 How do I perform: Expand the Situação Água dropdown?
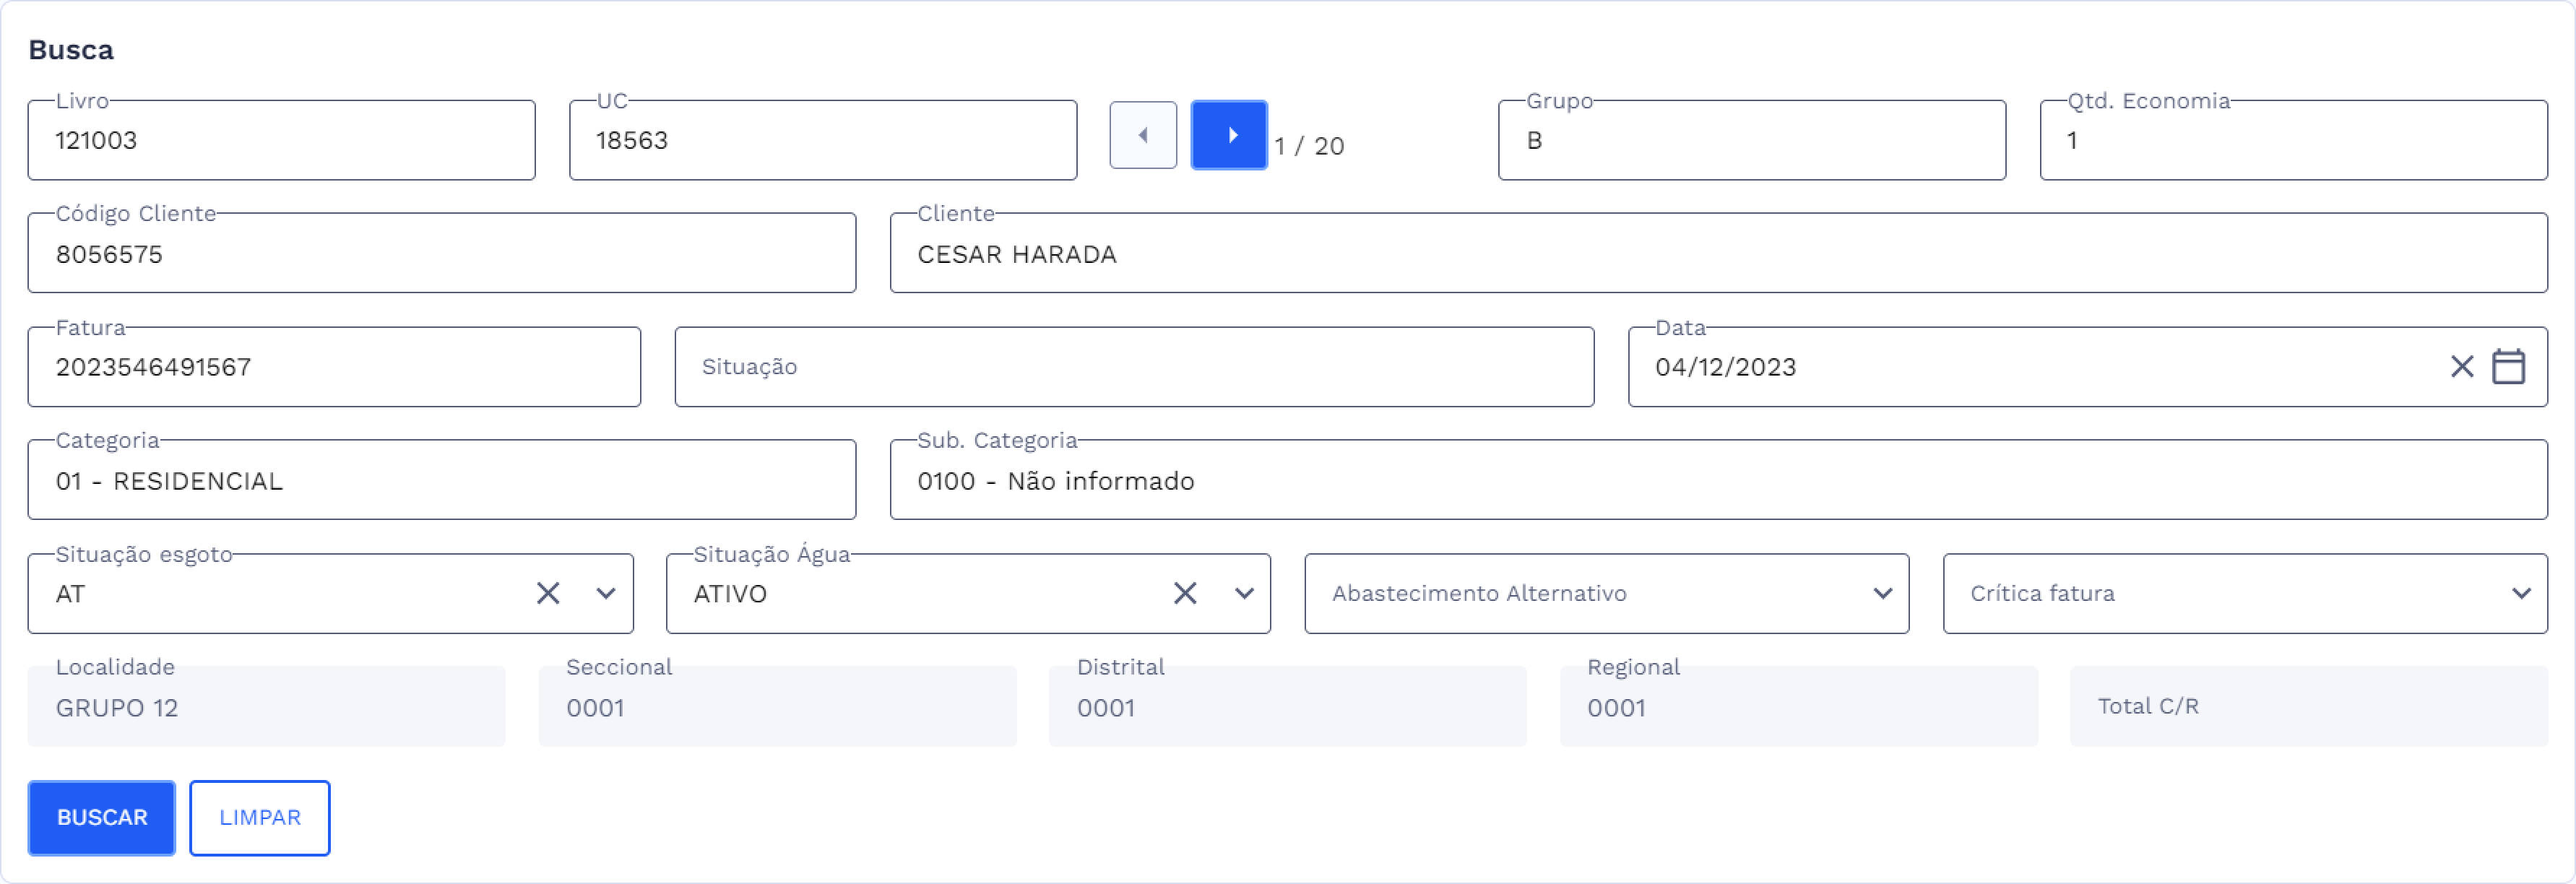pyautogui.click(x=1243, y=593)
